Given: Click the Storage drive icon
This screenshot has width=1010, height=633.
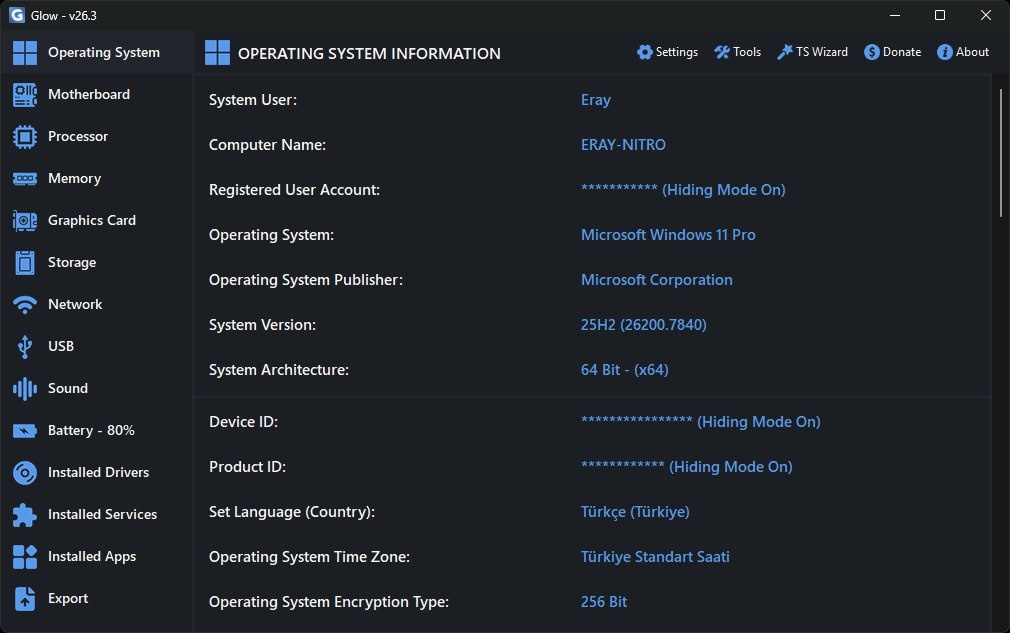Looking at the screenshot, I should click(x=24, y=263).
